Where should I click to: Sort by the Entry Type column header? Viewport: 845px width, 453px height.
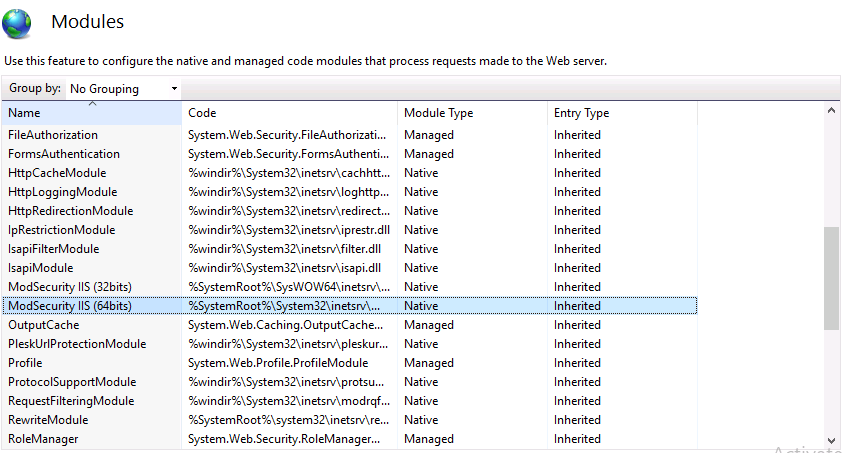tap(622, 113)
